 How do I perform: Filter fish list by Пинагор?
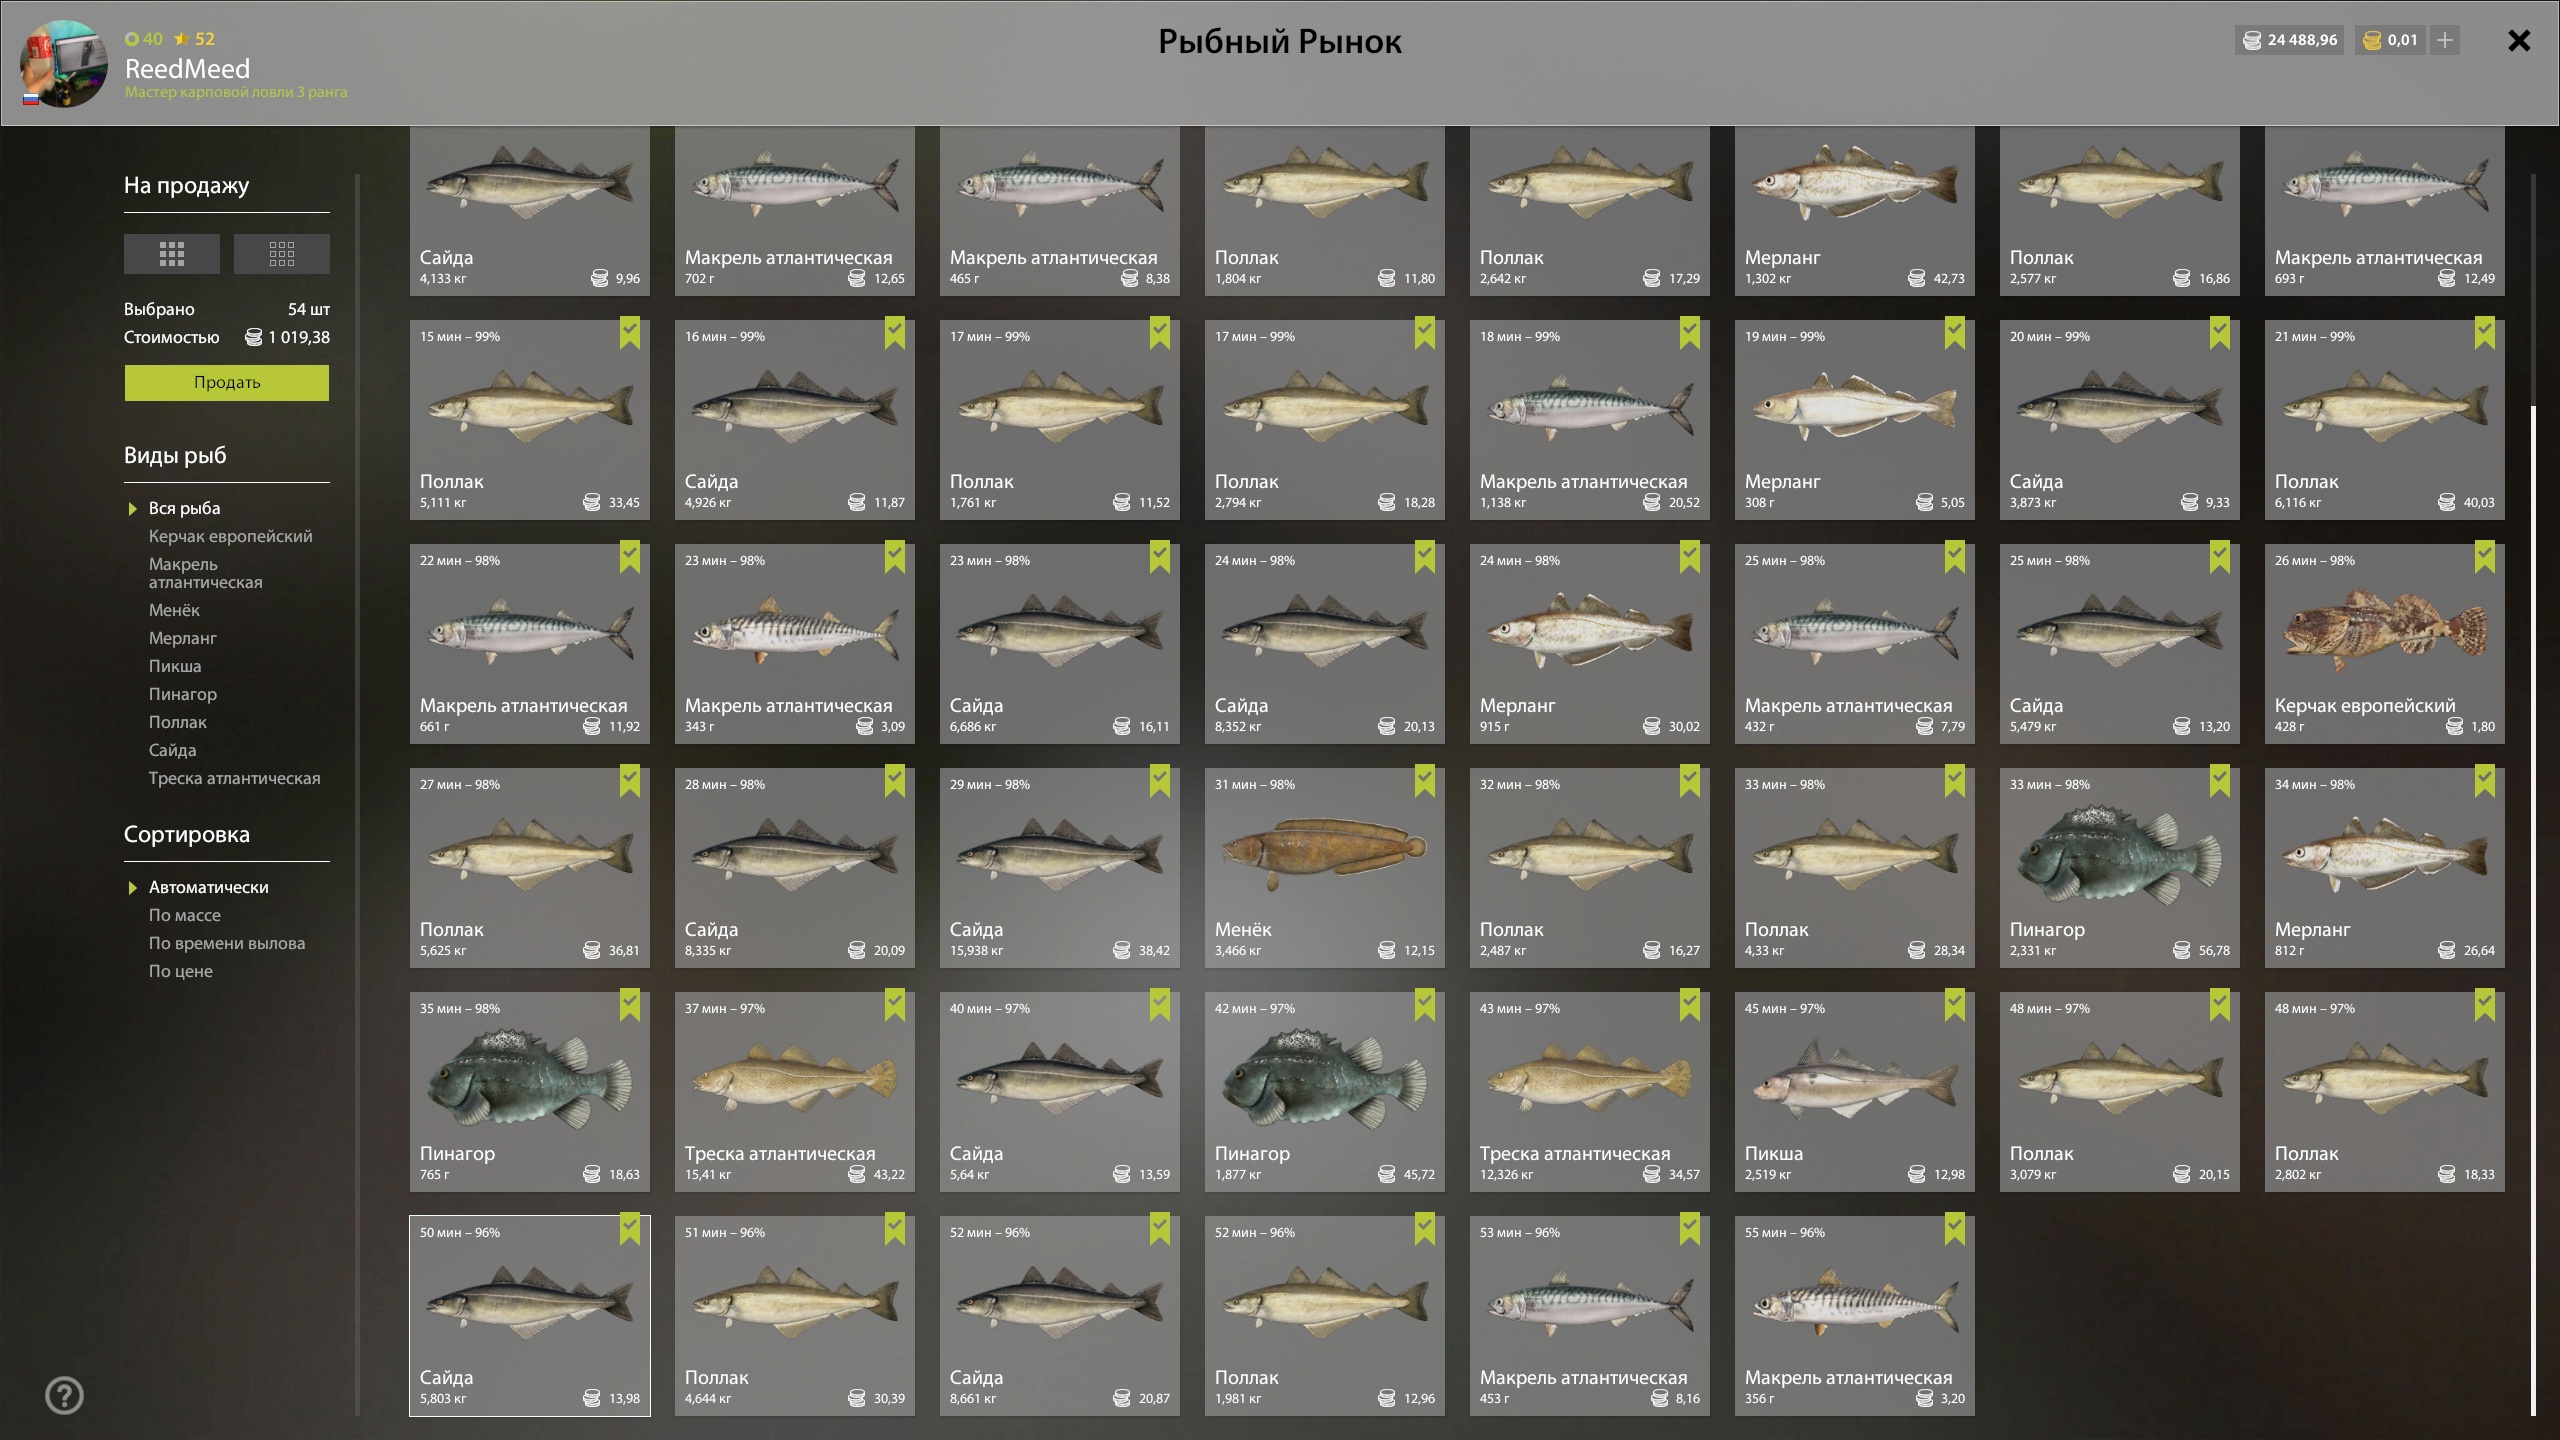tap(183, 694)
